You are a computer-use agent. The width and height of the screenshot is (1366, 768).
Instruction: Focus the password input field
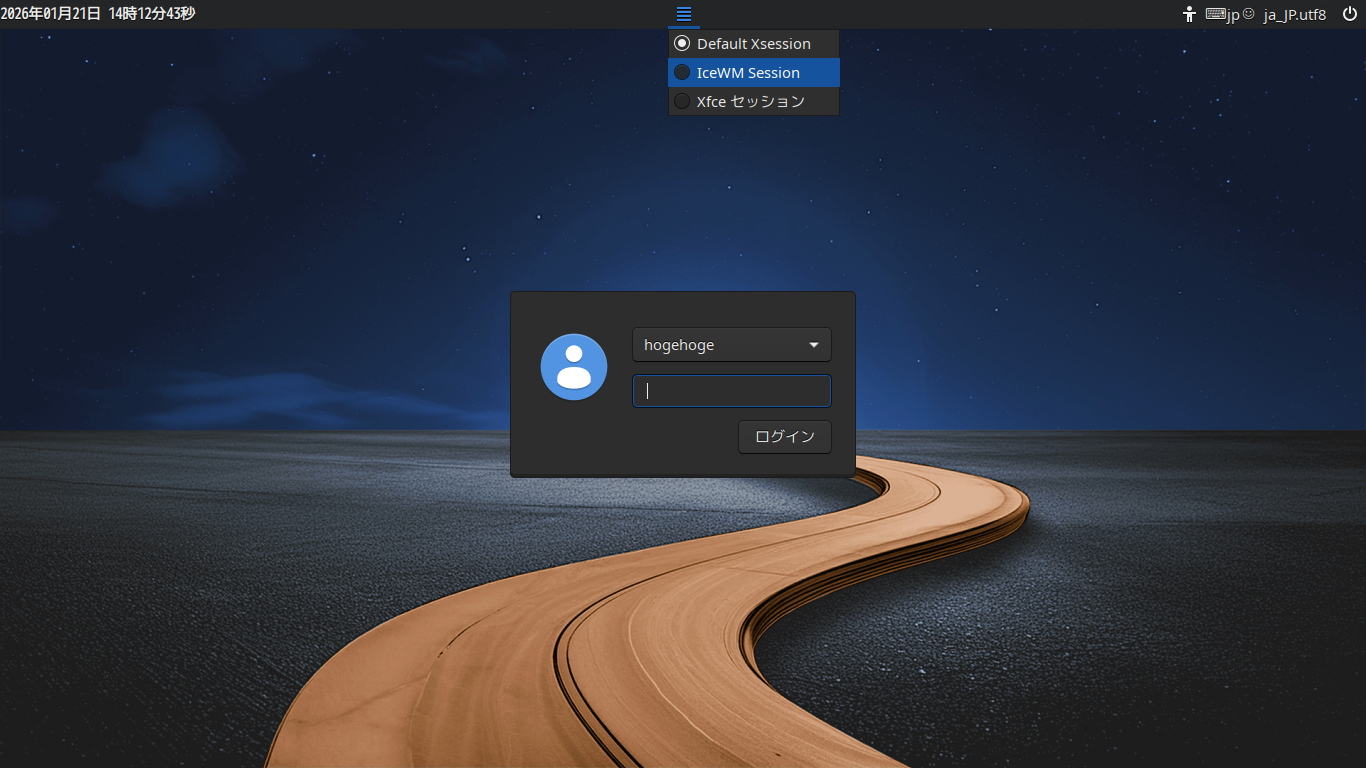pos(732,391)
